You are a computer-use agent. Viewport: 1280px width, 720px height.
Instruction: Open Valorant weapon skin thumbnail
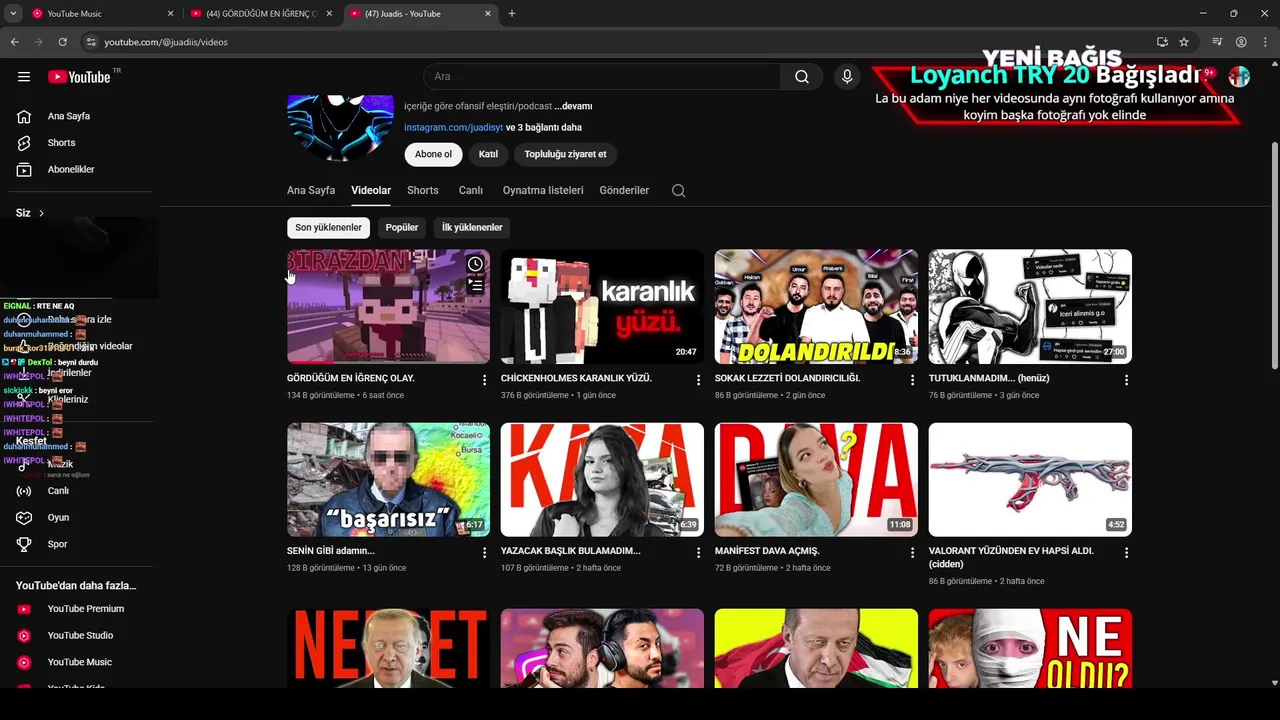click(1030, 480)
